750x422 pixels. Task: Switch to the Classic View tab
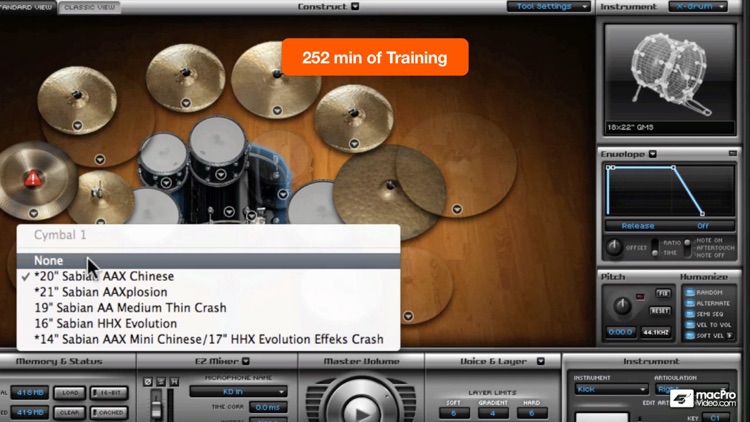89,7
